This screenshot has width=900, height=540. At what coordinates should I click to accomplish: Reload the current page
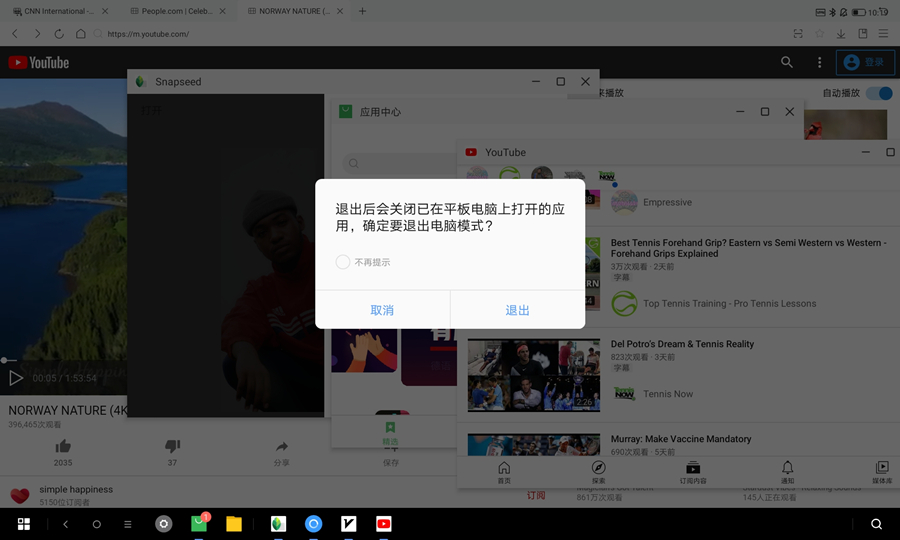tap(59, 34)
